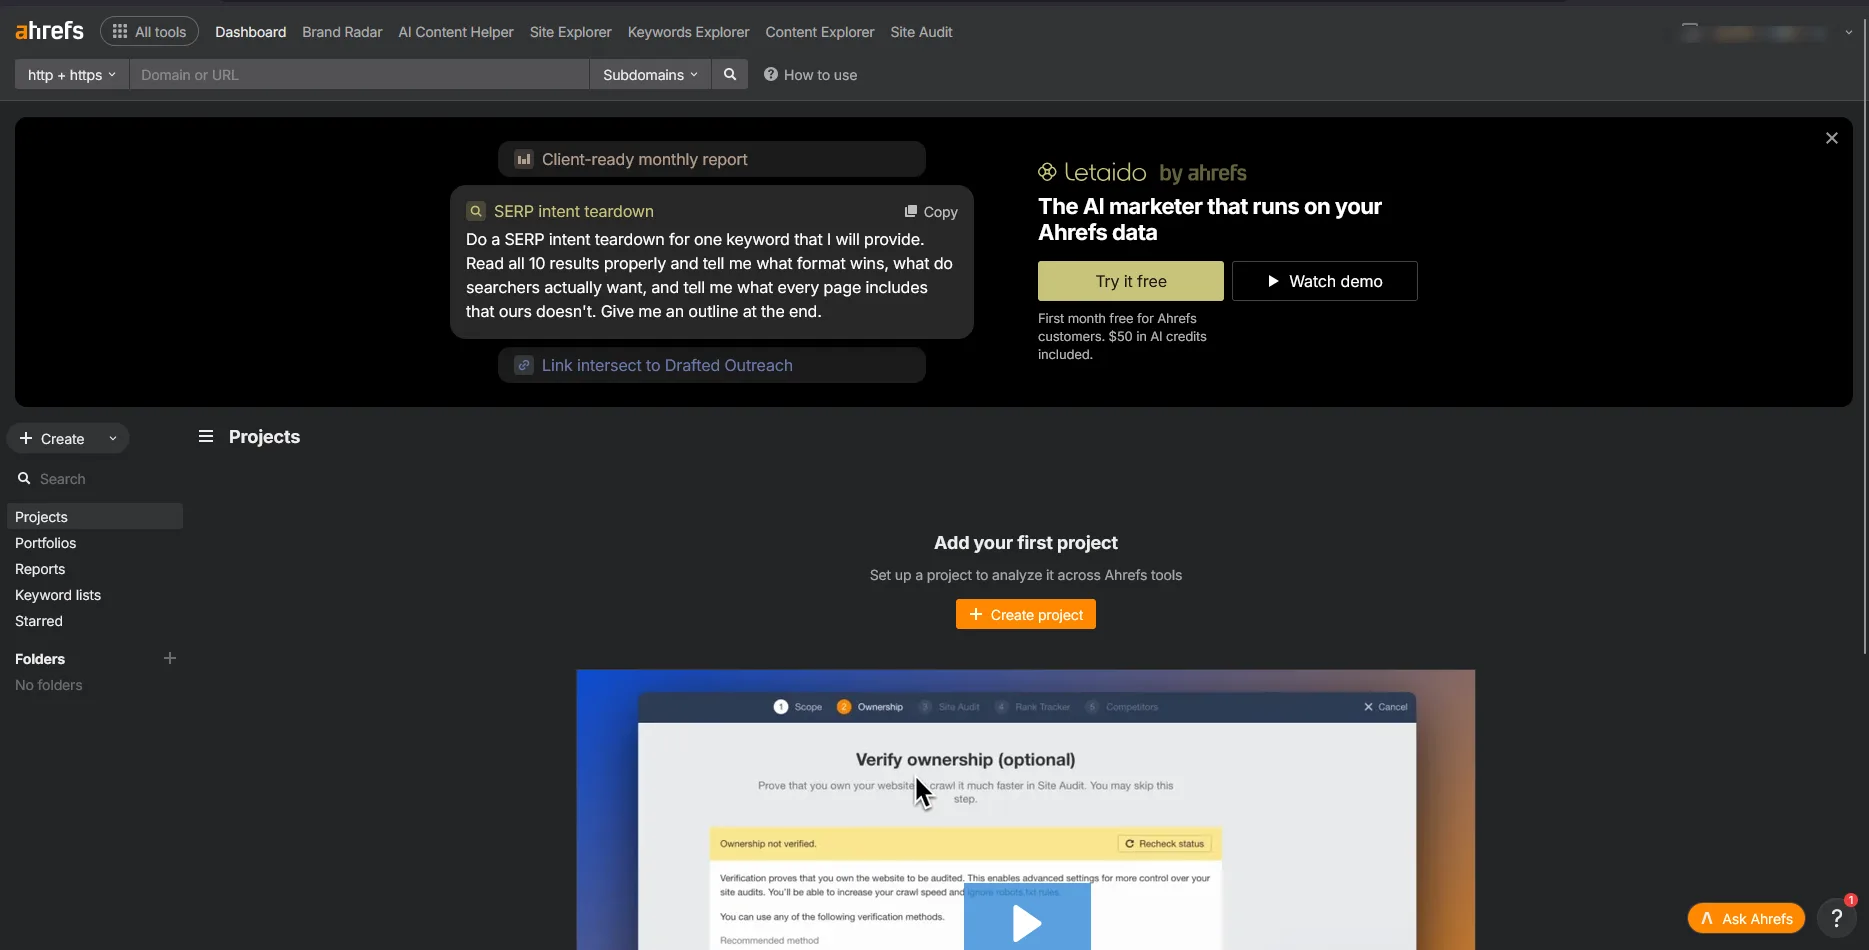This screenshot has height=950, width=1869.
Task: Click the "No folders" text
Action: (49, 685)
